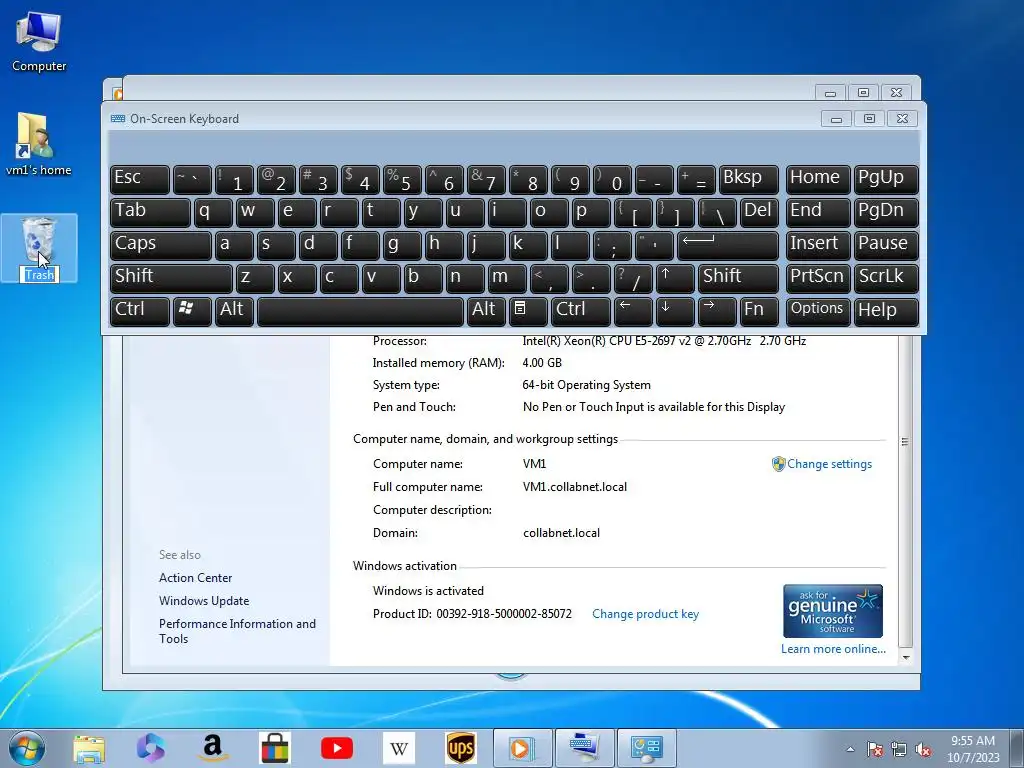Click the Del key
The width and height of the screenshot is (1024, 768).
pyautogui.click(x=759, y=213)
